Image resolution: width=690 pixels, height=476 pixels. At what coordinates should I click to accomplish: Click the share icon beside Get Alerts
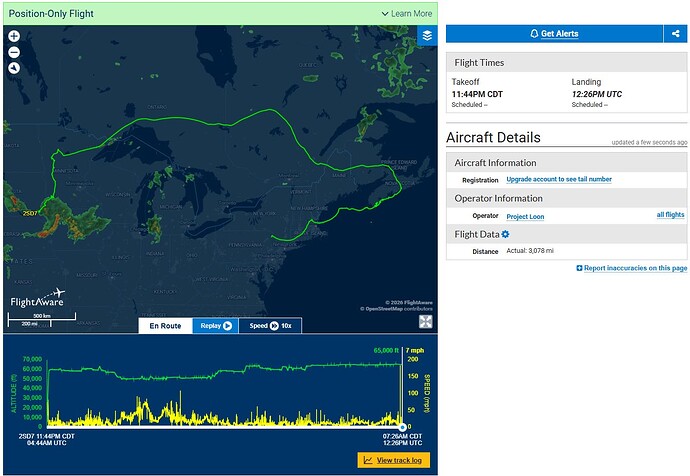675,33
